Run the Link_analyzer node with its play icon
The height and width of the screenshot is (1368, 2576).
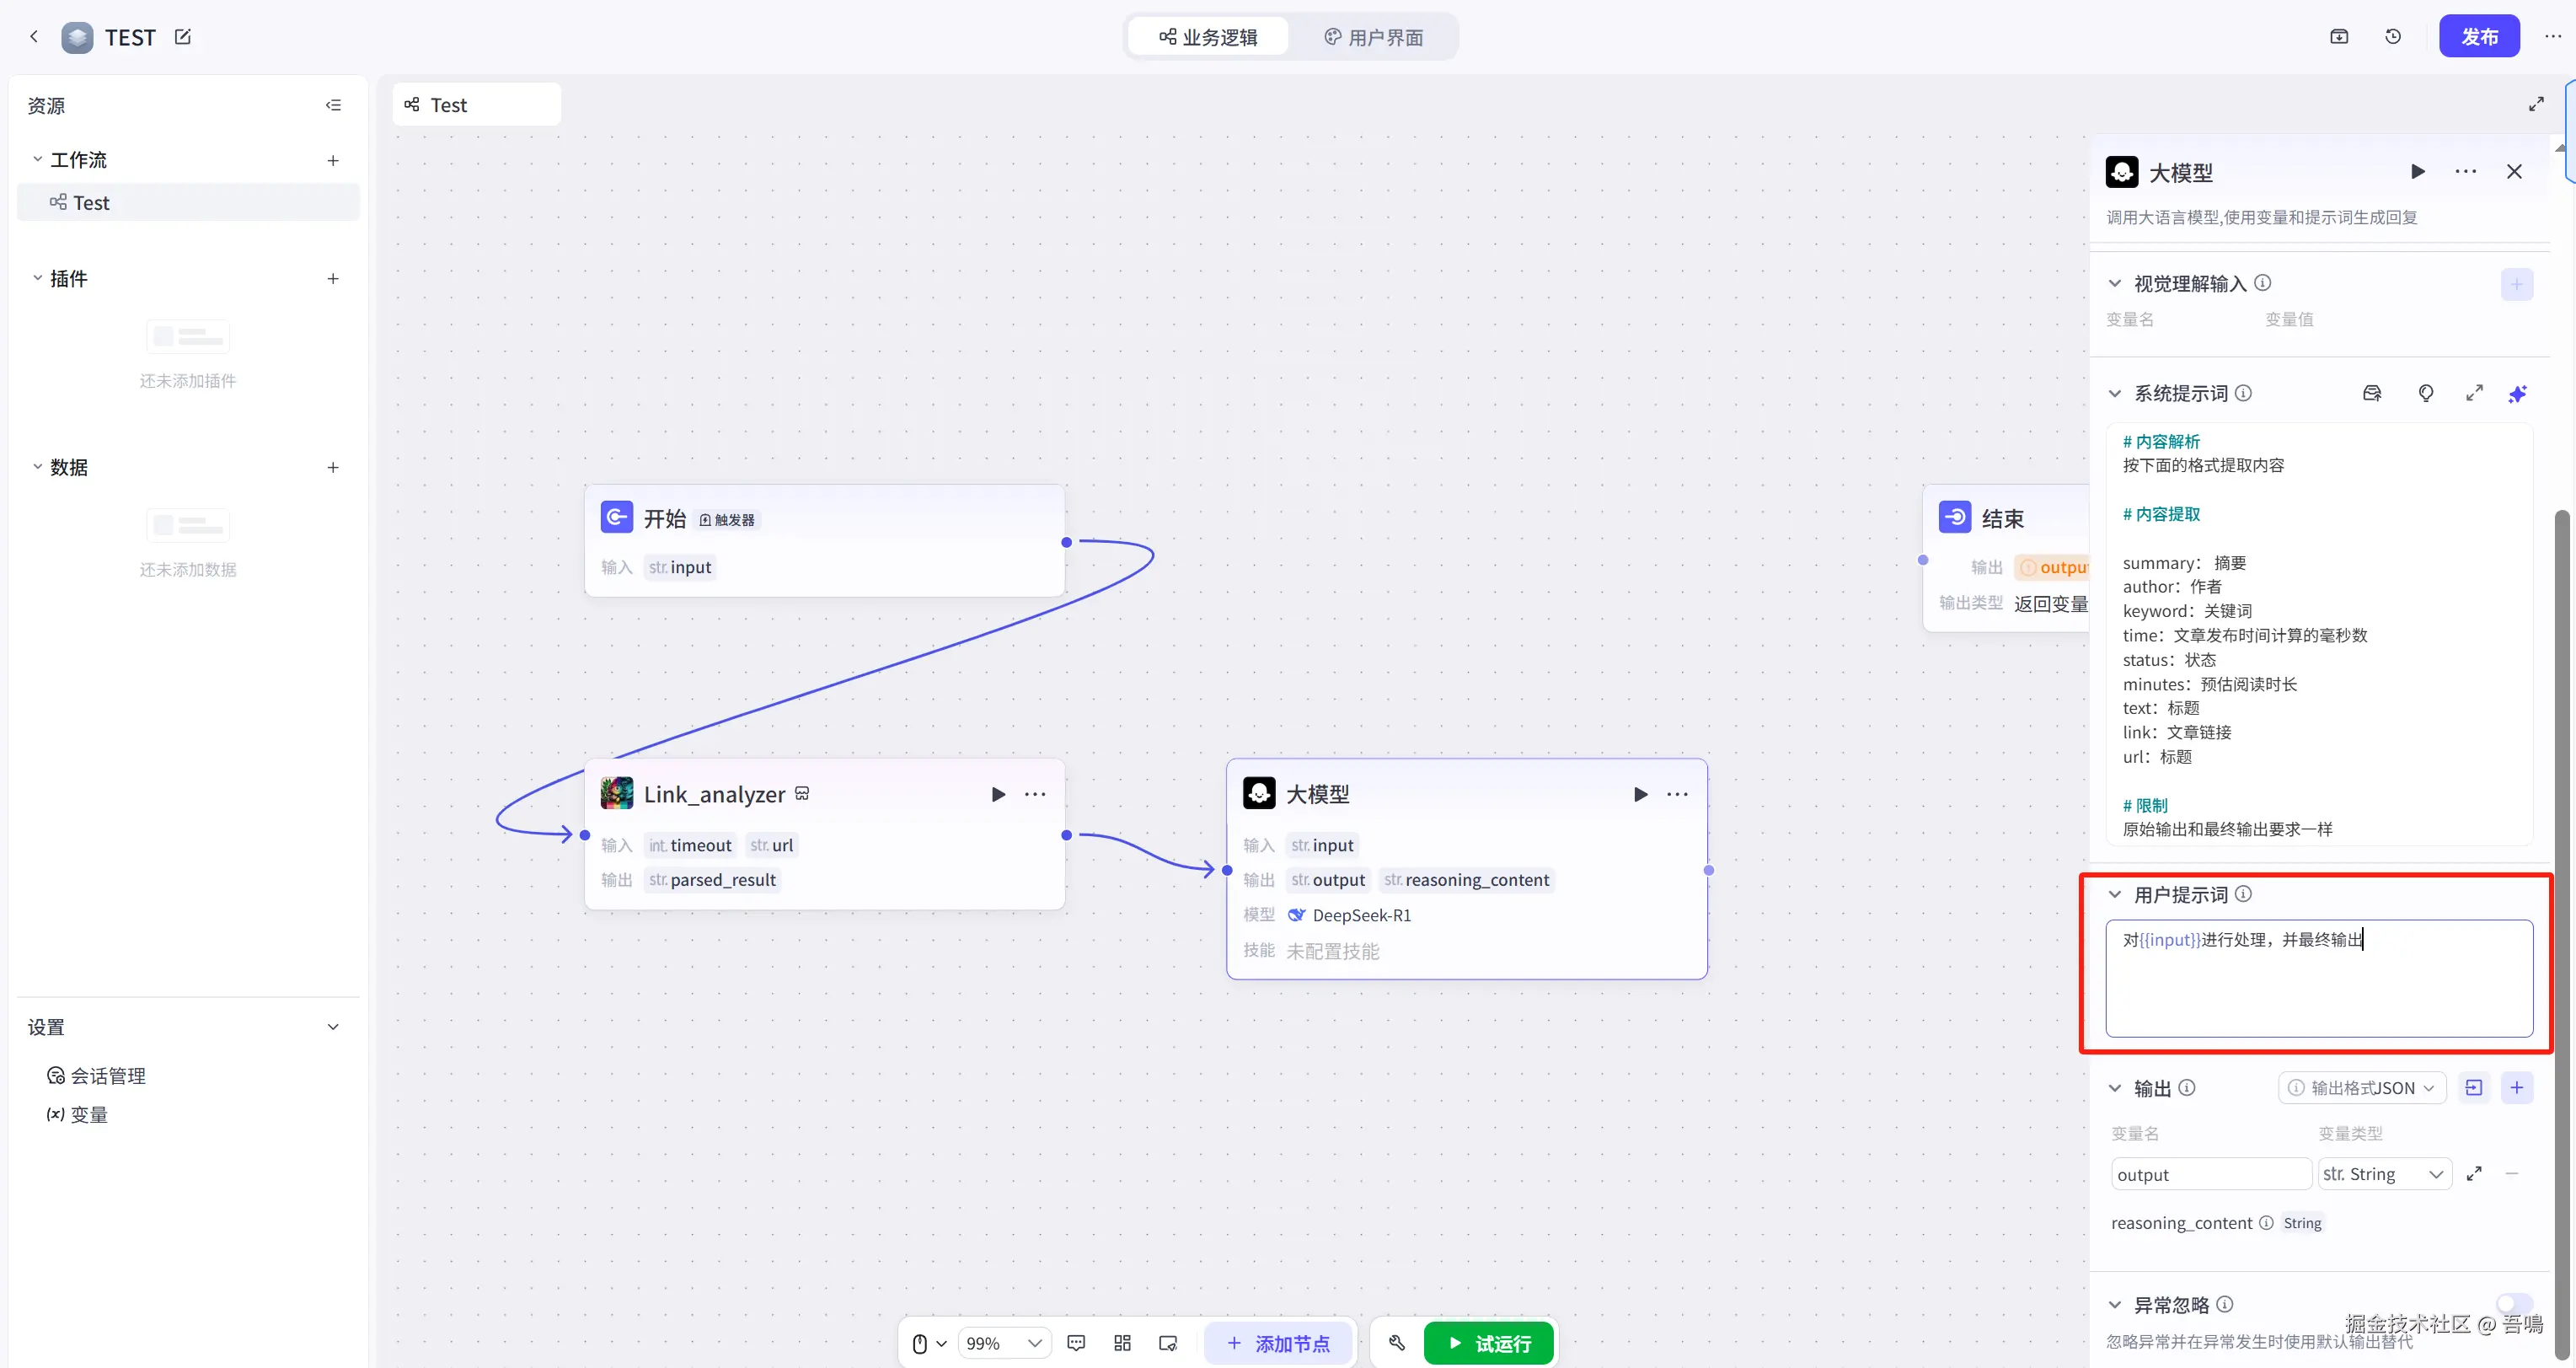tap(997, 794)
